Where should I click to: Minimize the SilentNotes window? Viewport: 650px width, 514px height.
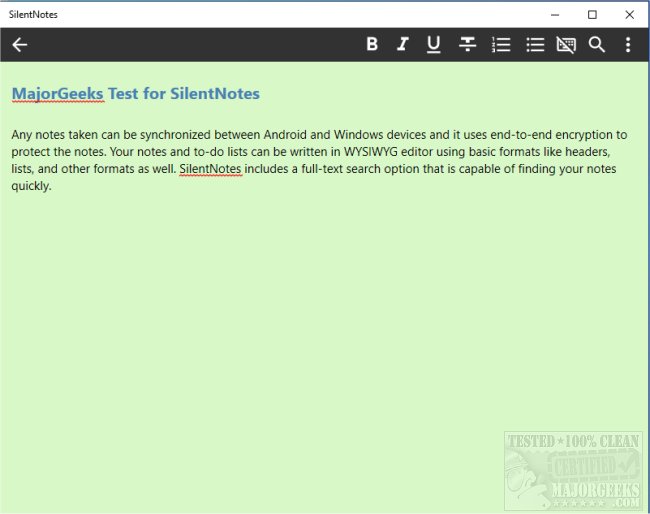(x=555, y=14)
